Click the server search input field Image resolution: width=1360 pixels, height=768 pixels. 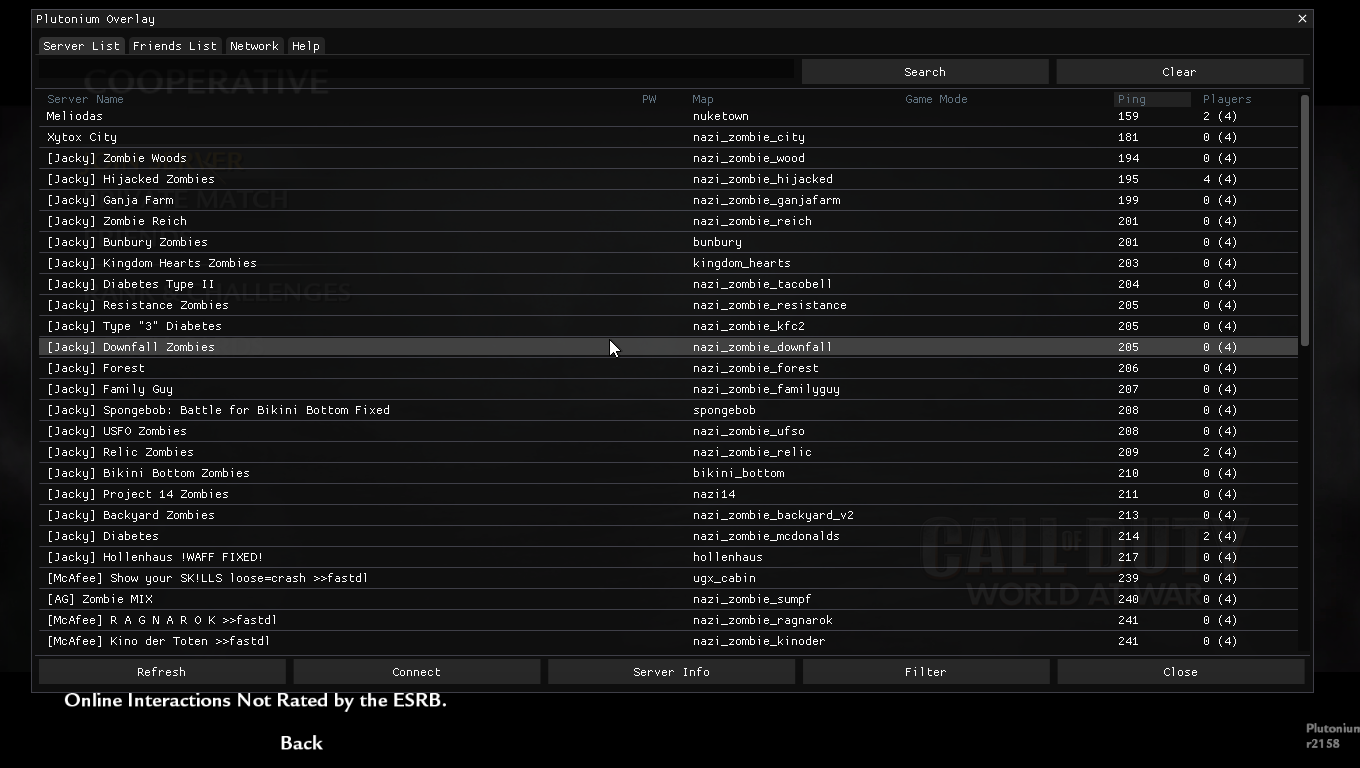click(x=416, y=71)
